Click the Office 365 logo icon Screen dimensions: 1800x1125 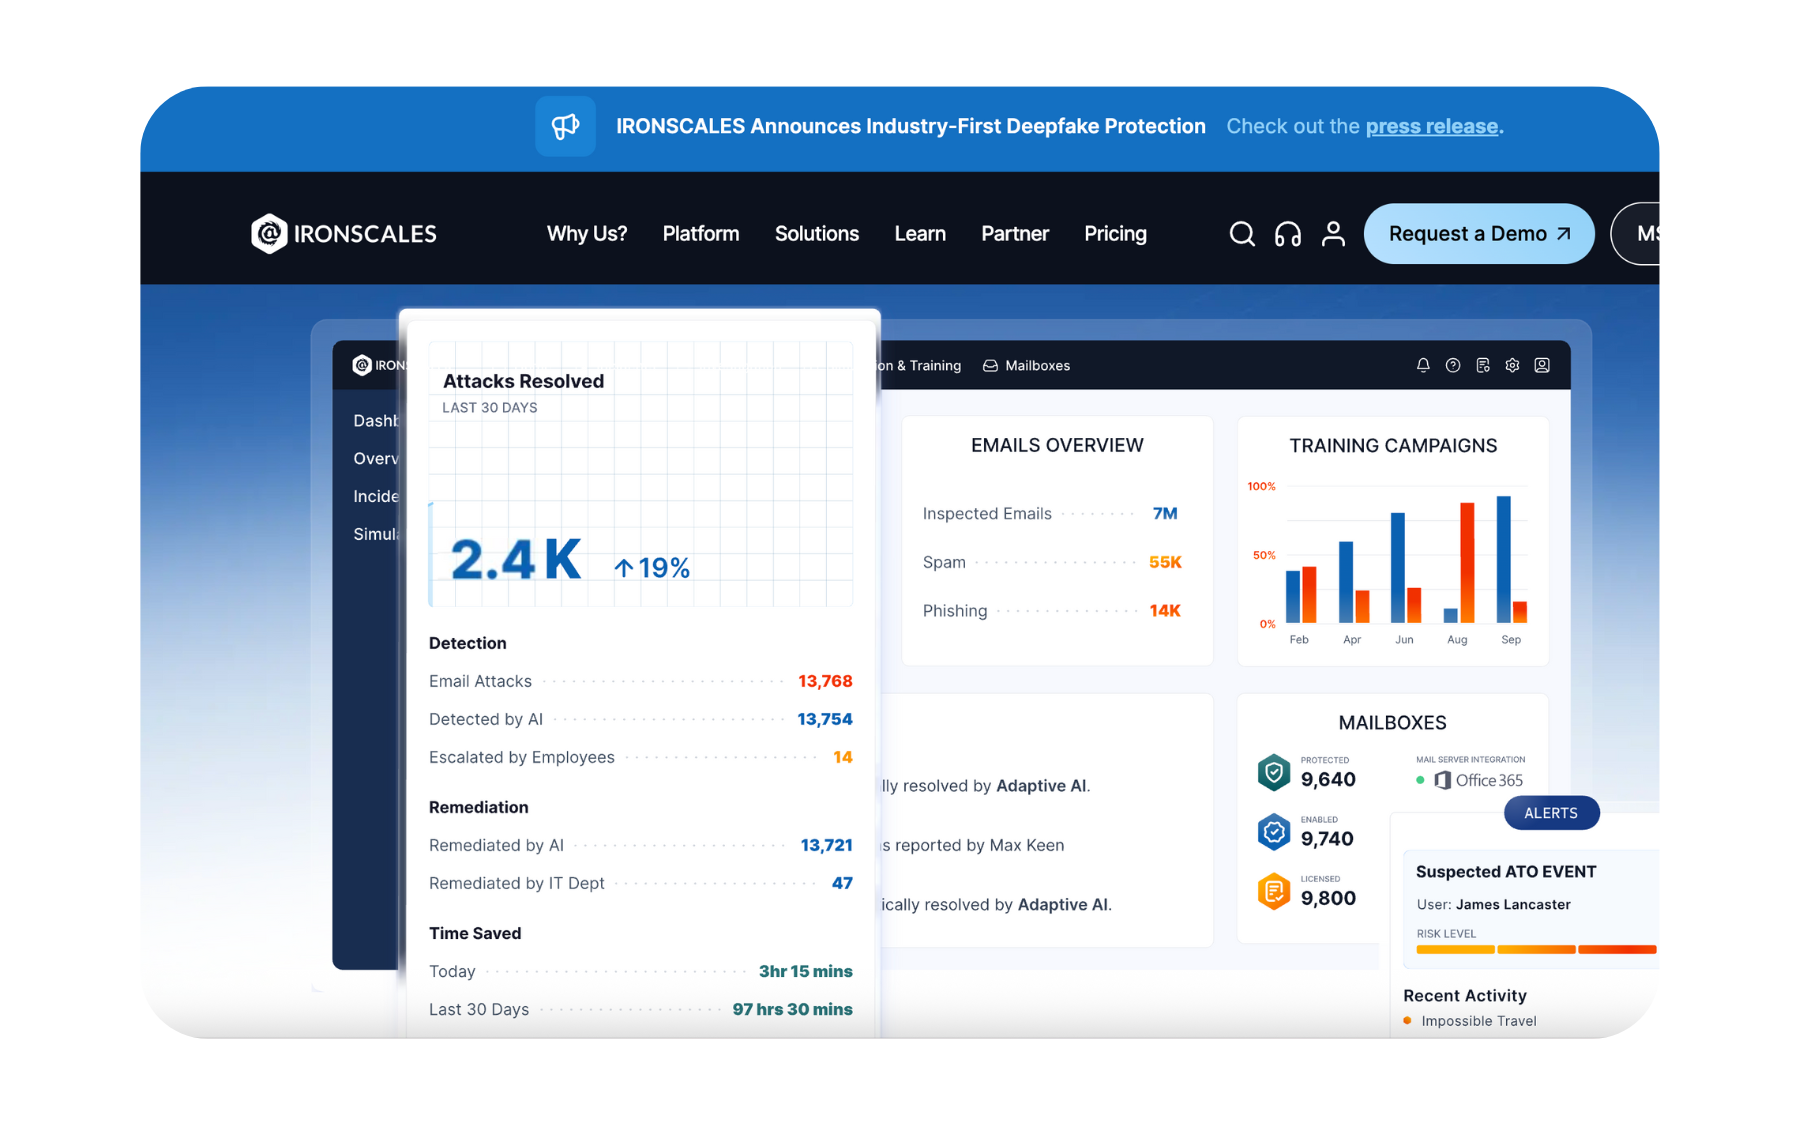[x=1442, y=780]
